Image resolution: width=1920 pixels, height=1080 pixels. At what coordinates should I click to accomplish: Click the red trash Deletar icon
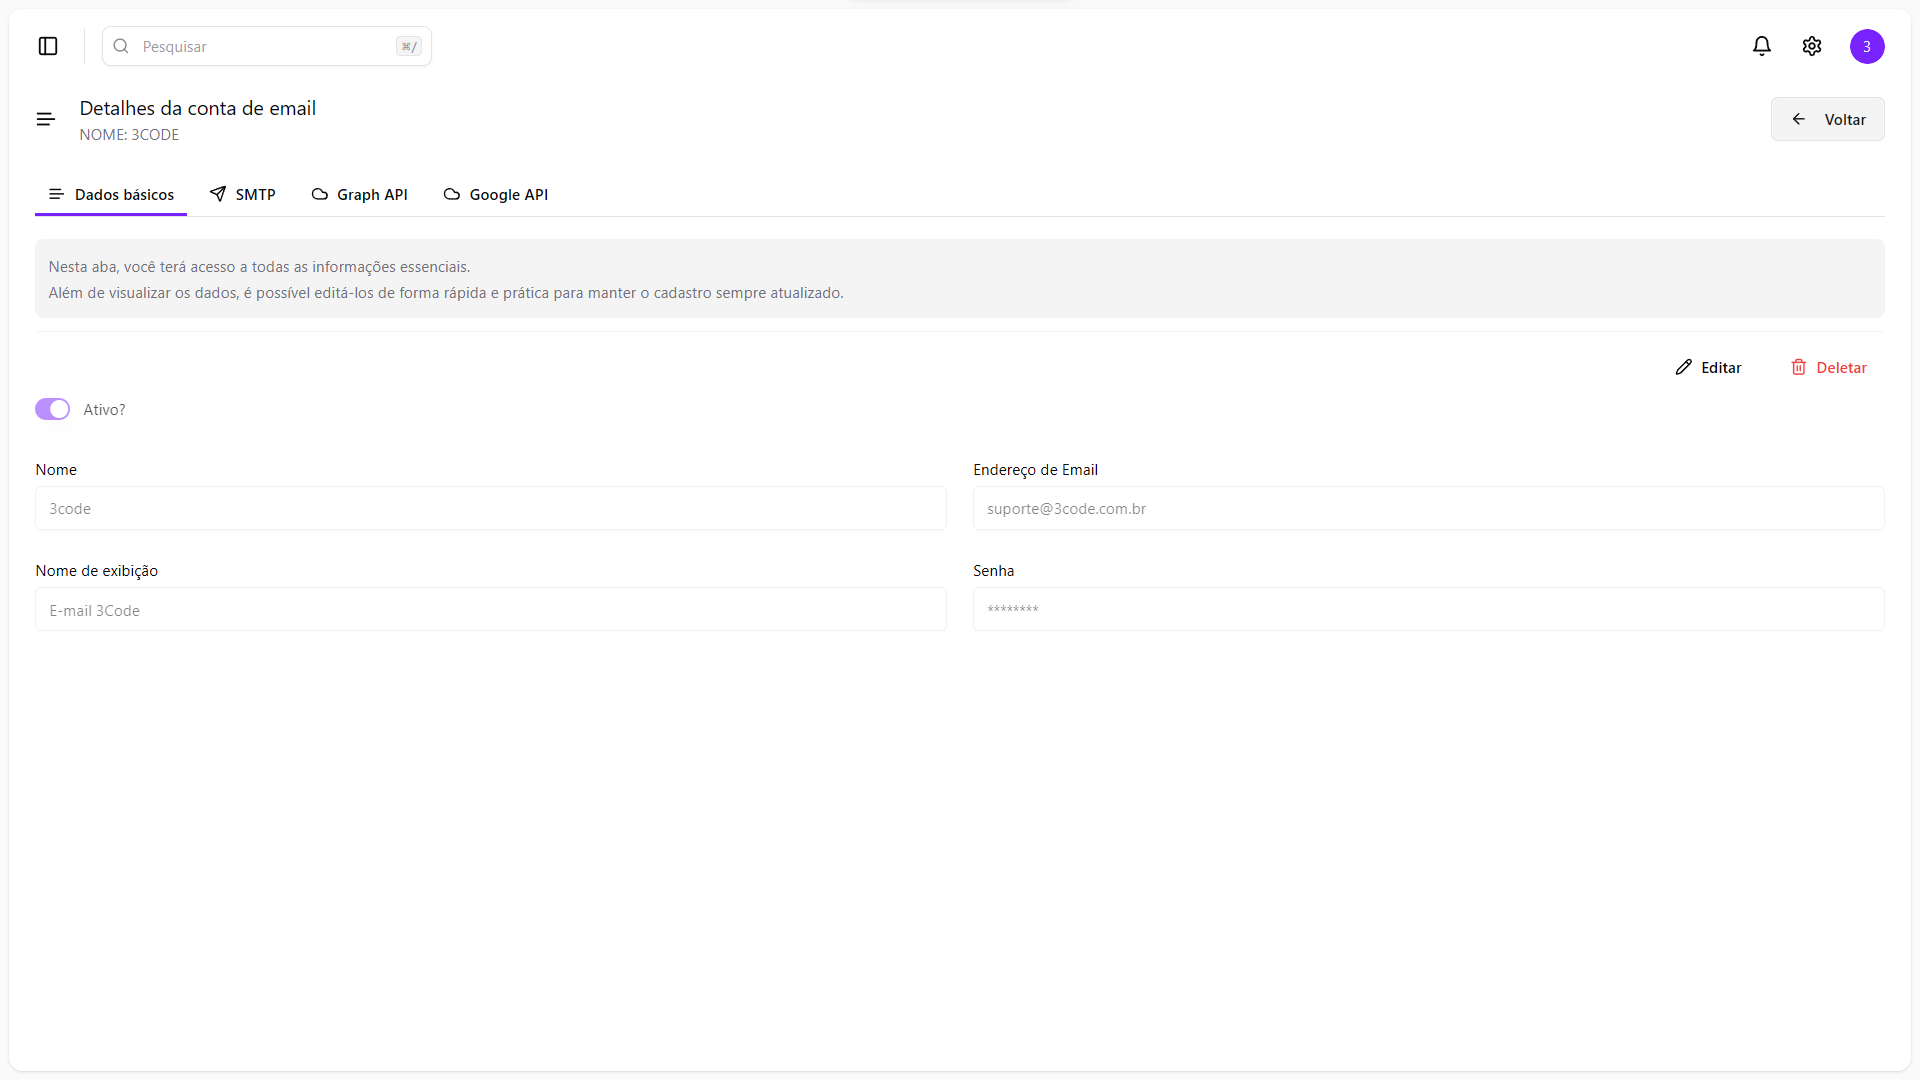click(x=1799, y=367)
